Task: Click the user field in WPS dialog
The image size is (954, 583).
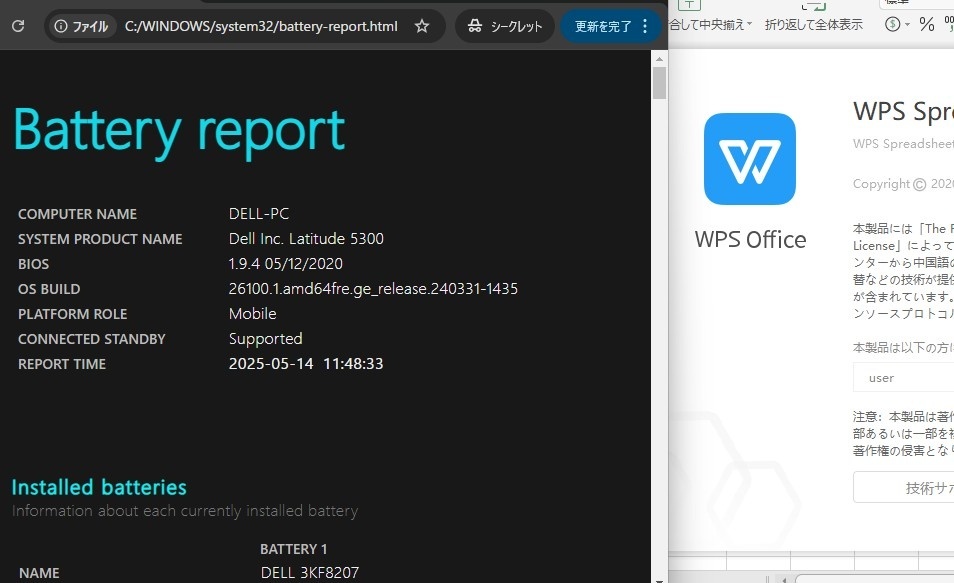Action: click(904, 378)
